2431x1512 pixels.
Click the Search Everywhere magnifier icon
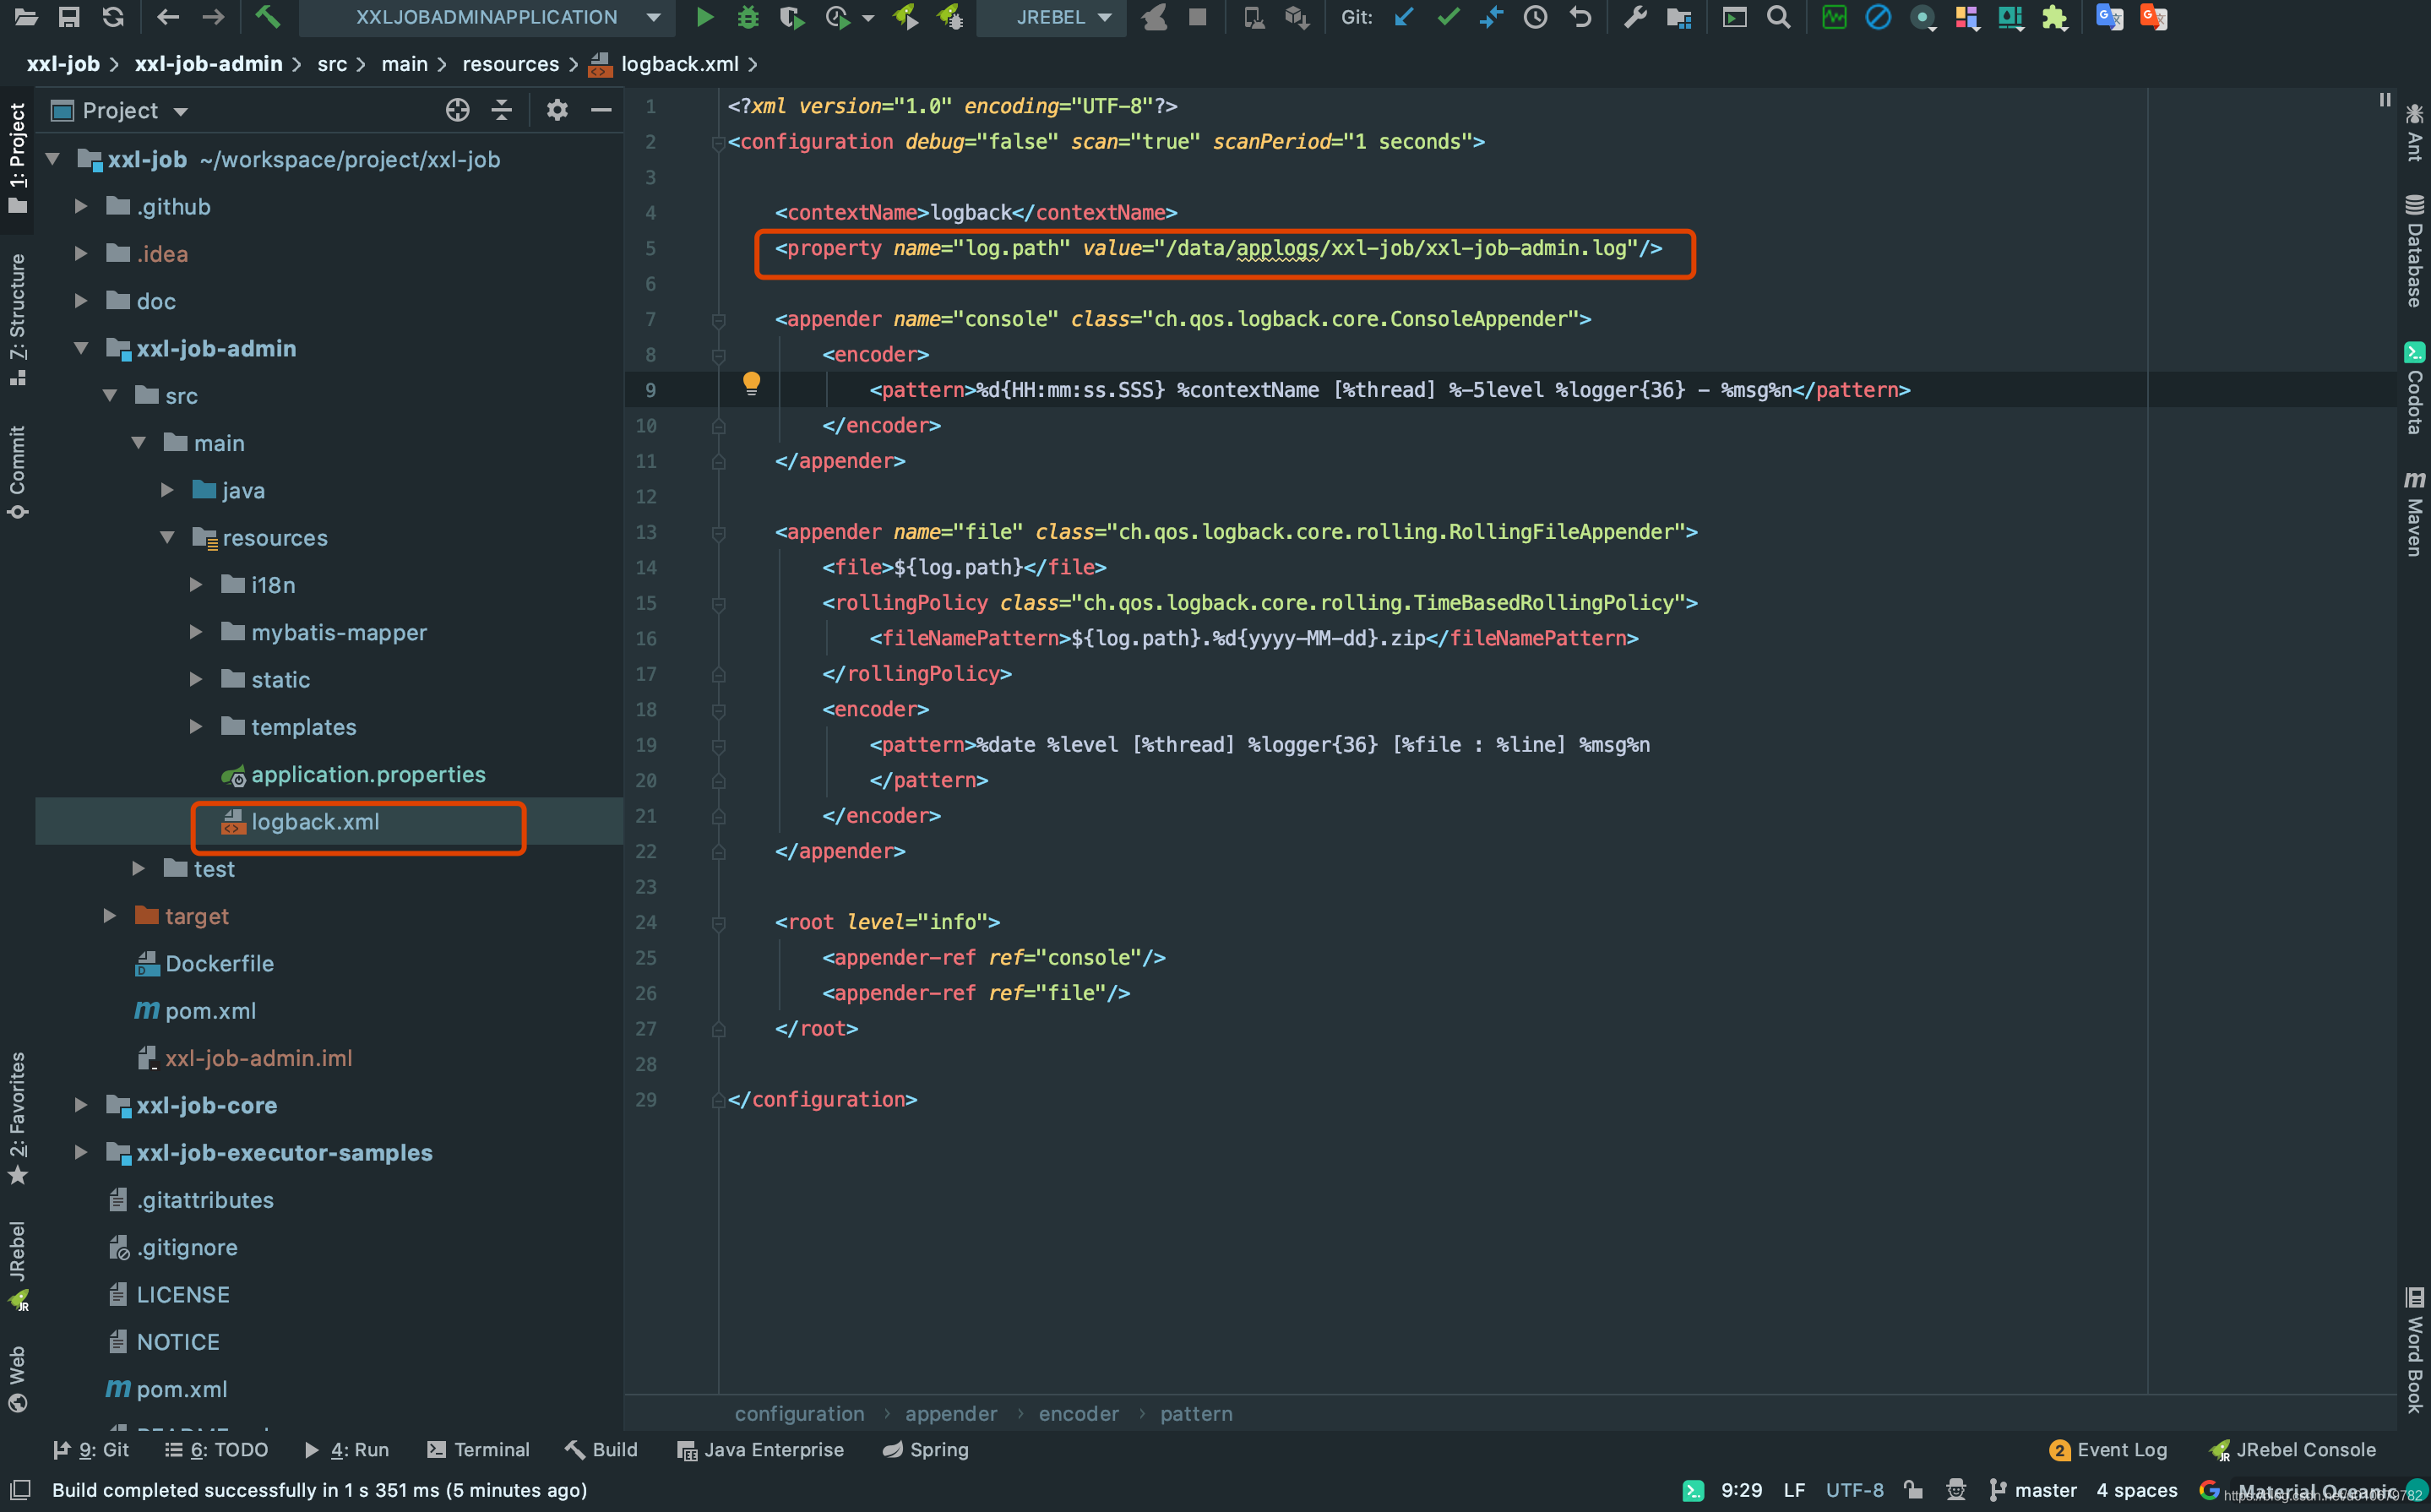pos(1778,17)
